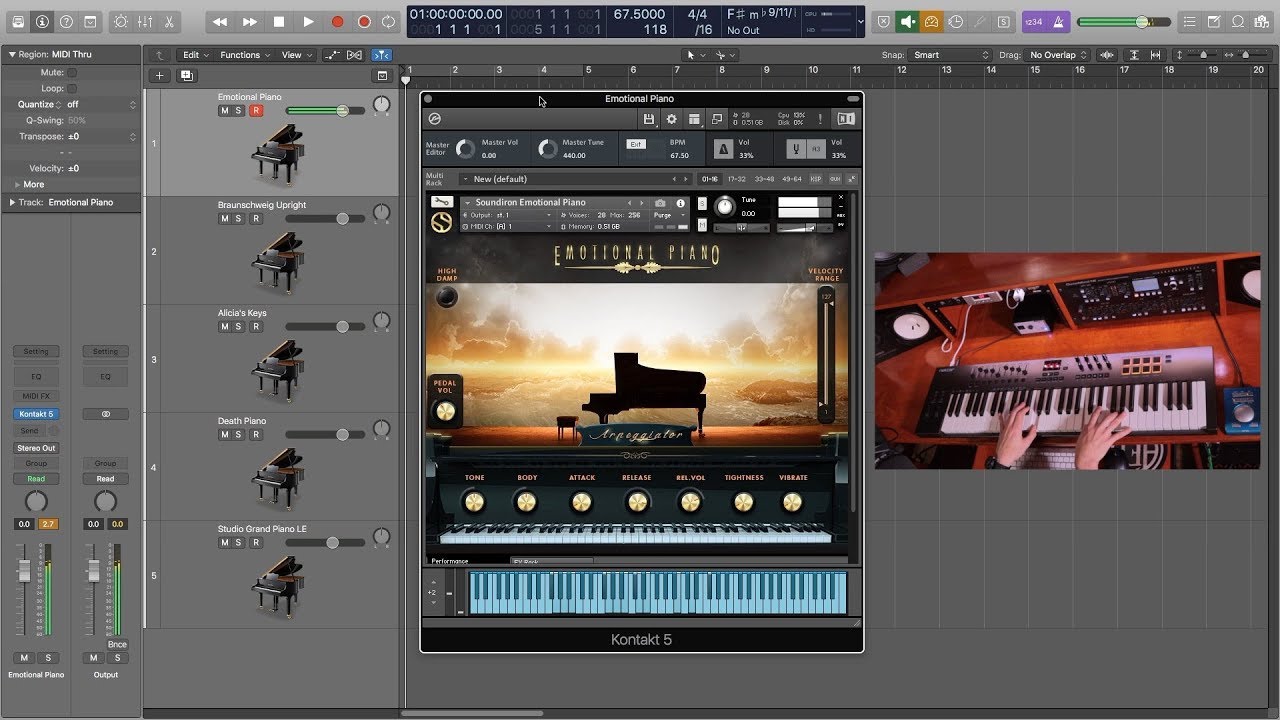
Task: Open the Smart Controls button in control bar
Action: [120, 21]
